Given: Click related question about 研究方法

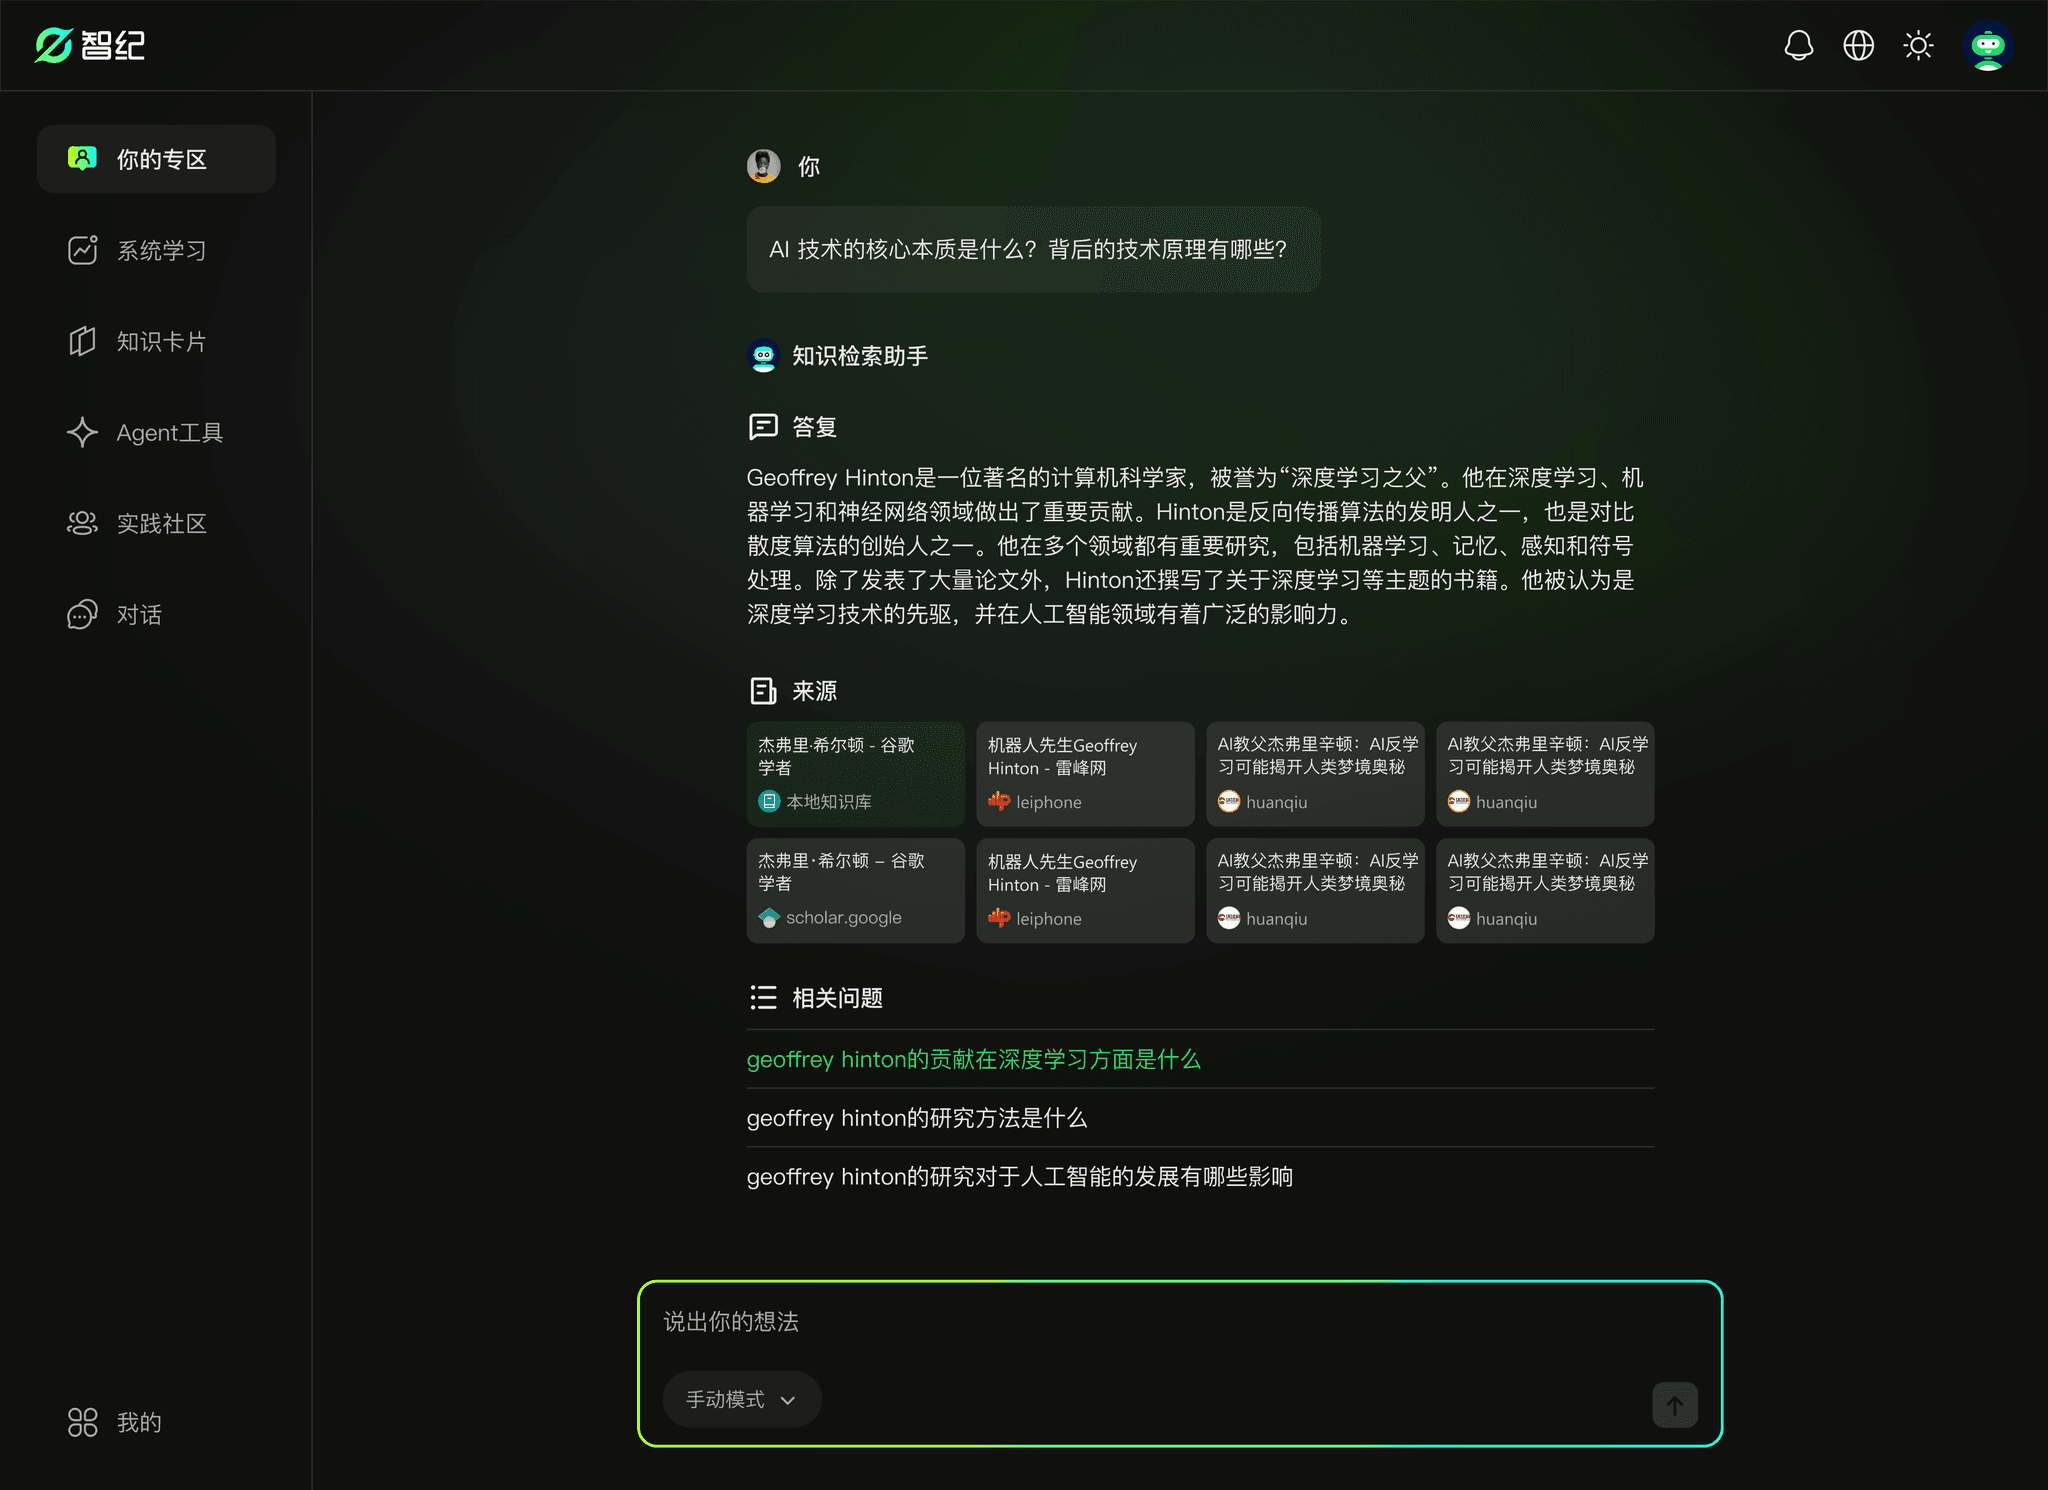Looking at the screenshot, I should pos(916,1118).
